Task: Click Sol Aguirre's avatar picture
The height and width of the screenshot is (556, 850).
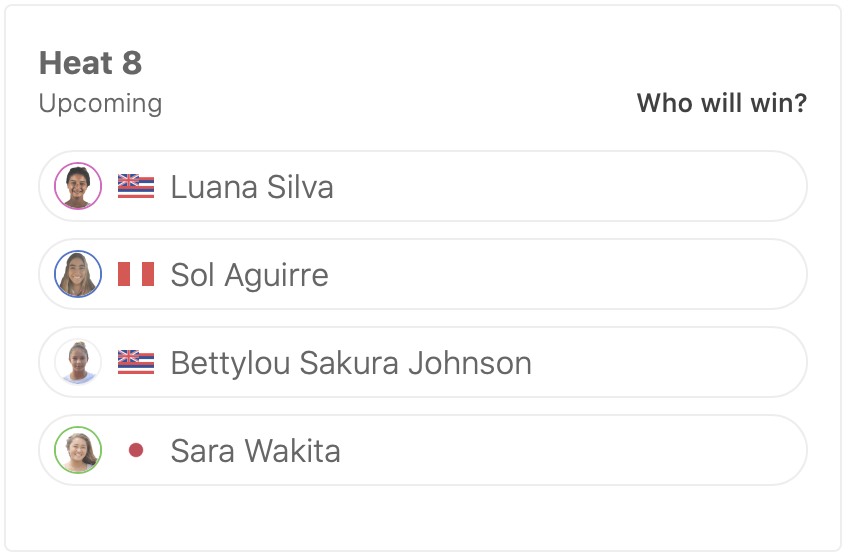Action: 78,275
